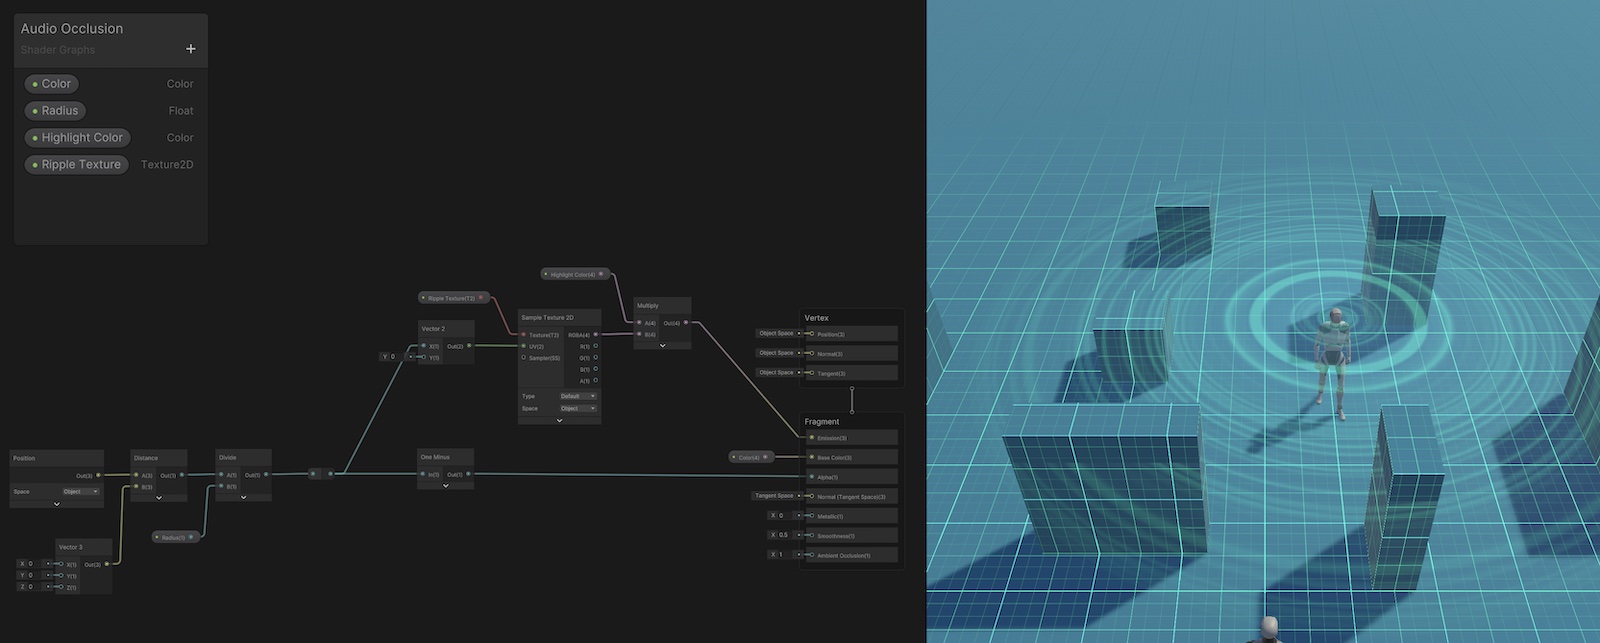This screenshot has height=643, width=1600.
Task: Click the Out(4) port on the Multiply node
Action: tap(685, 323)
